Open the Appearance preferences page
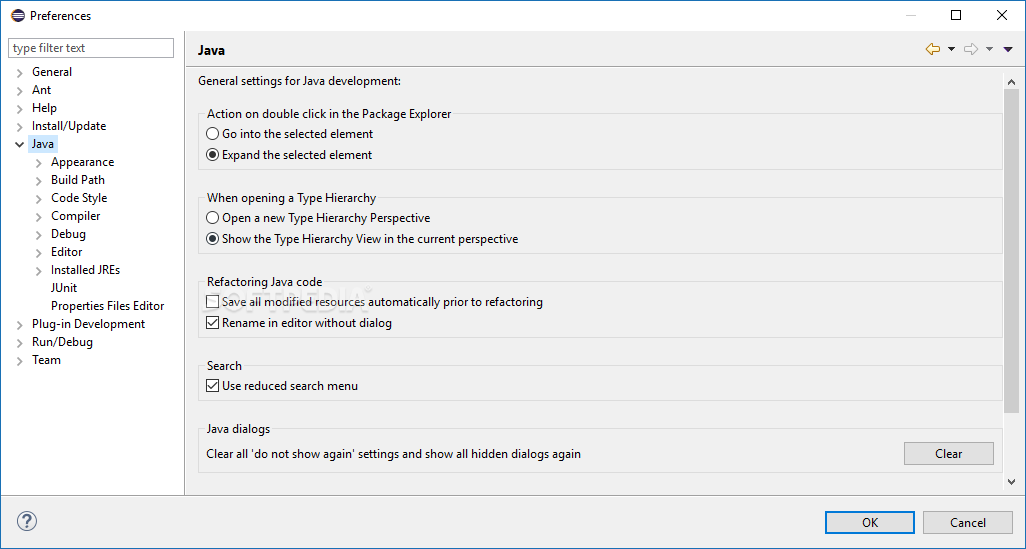Screen dimensions: 1026x549 tap(82, 162)
